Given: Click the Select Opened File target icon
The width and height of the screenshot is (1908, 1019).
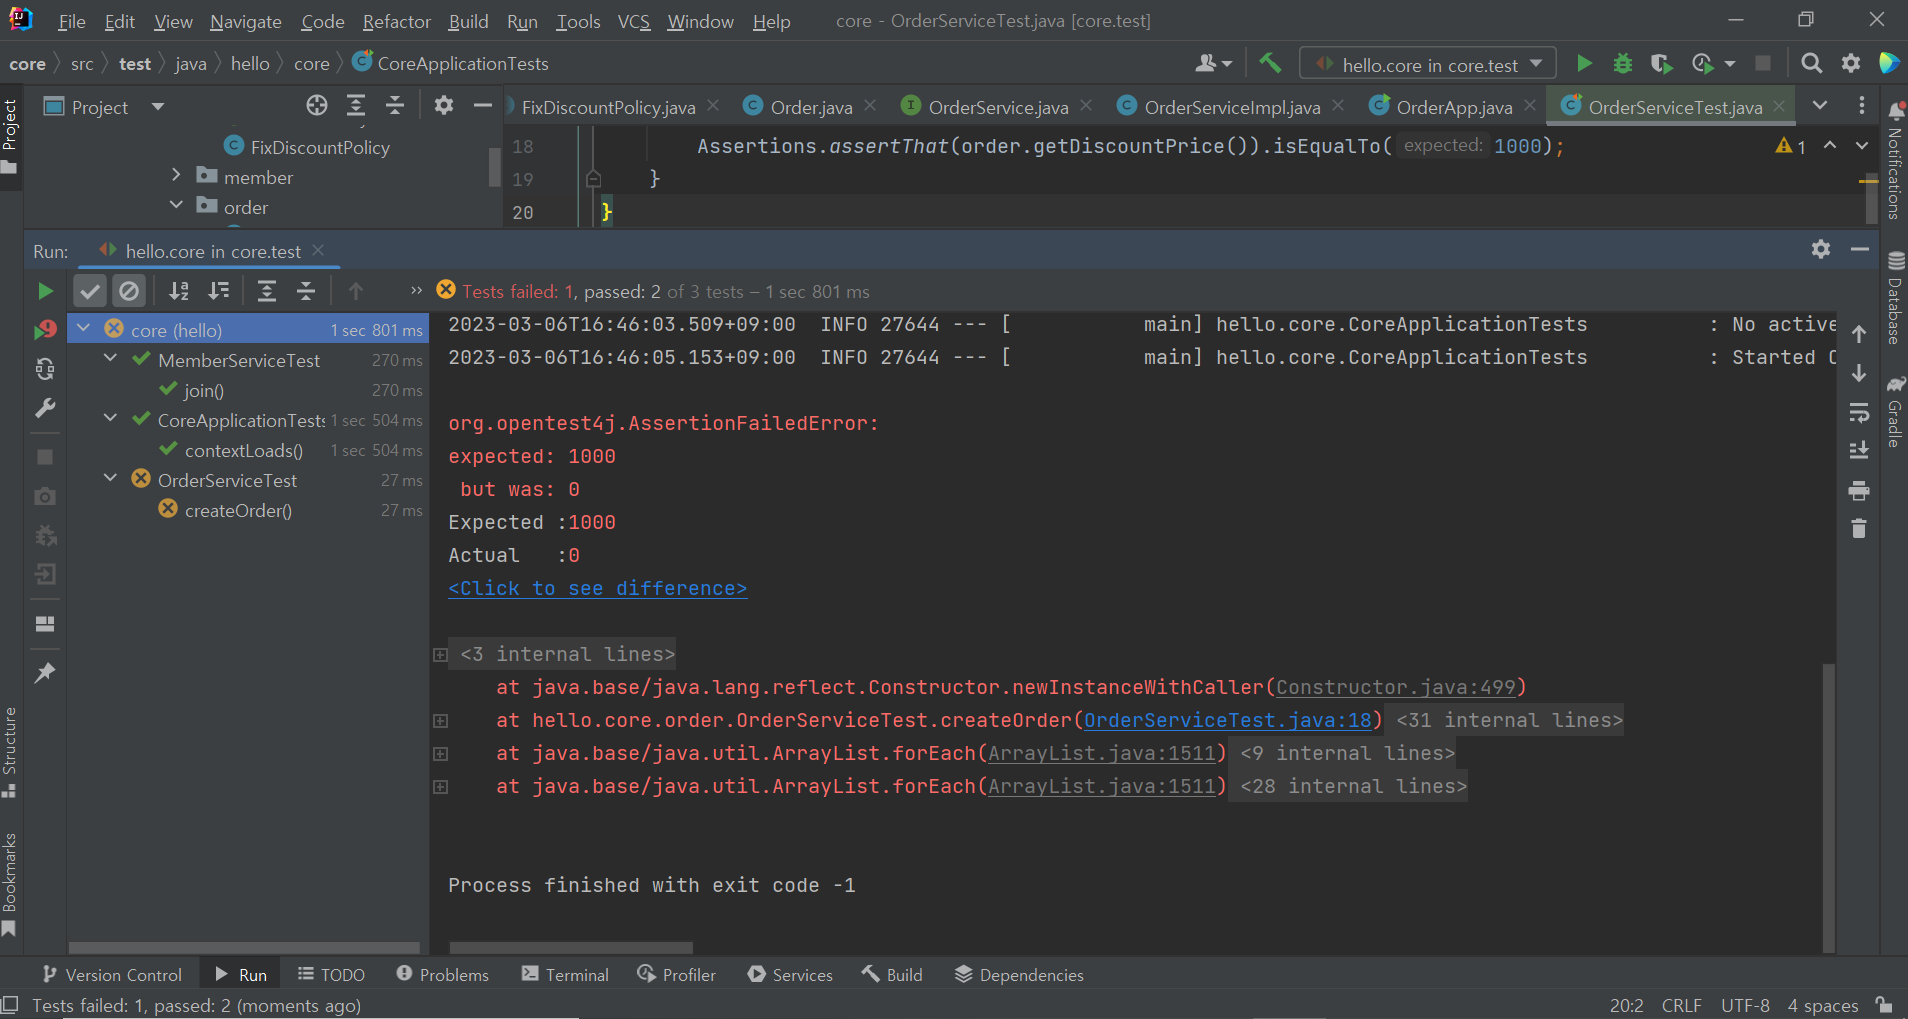Looking at the screenshot, I should point(317,106).
